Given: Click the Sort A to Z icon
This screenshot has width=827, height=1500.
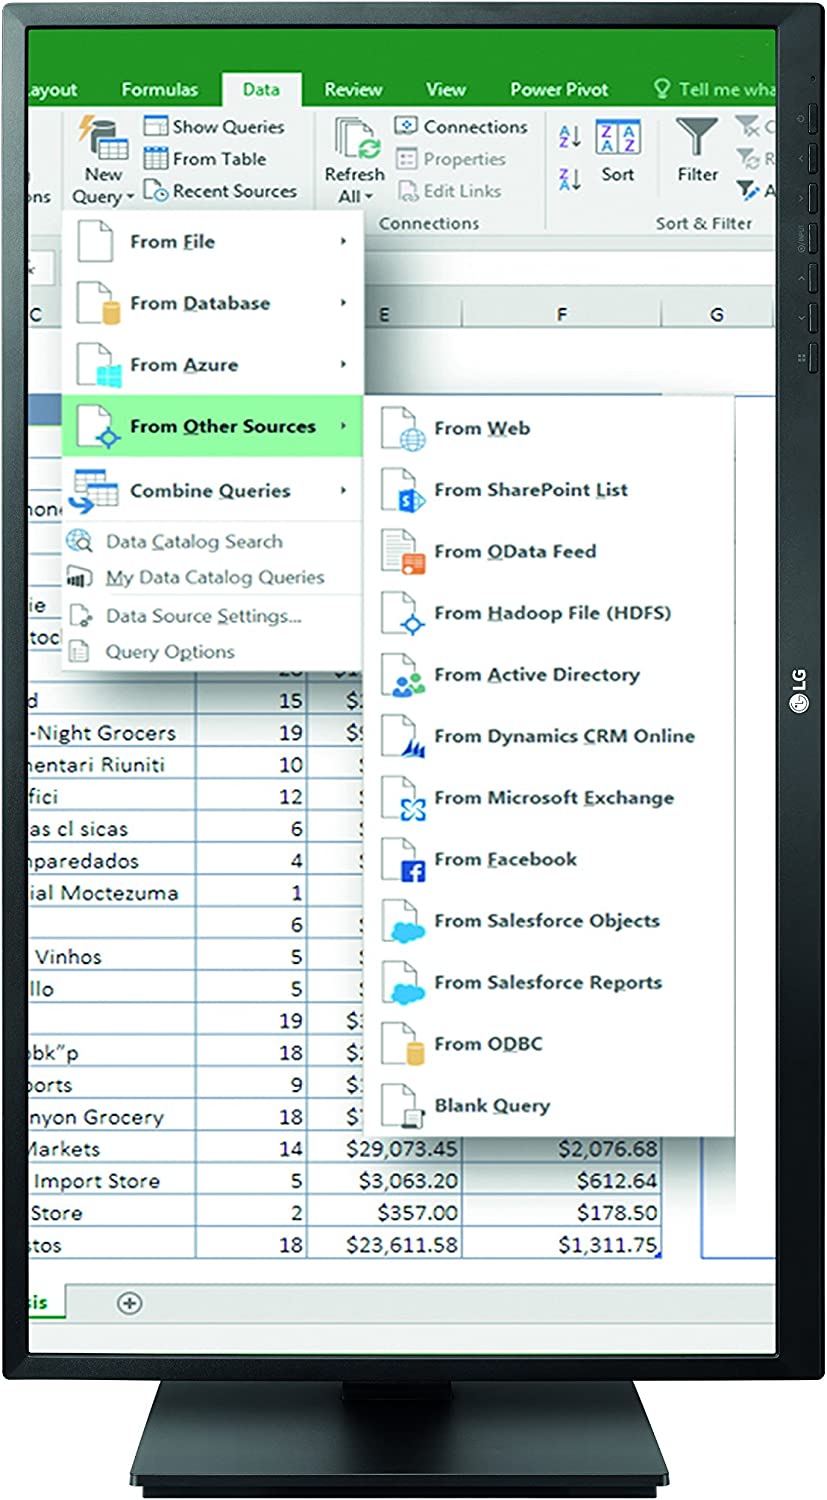Looking at the screenshot, I should 570,136.
